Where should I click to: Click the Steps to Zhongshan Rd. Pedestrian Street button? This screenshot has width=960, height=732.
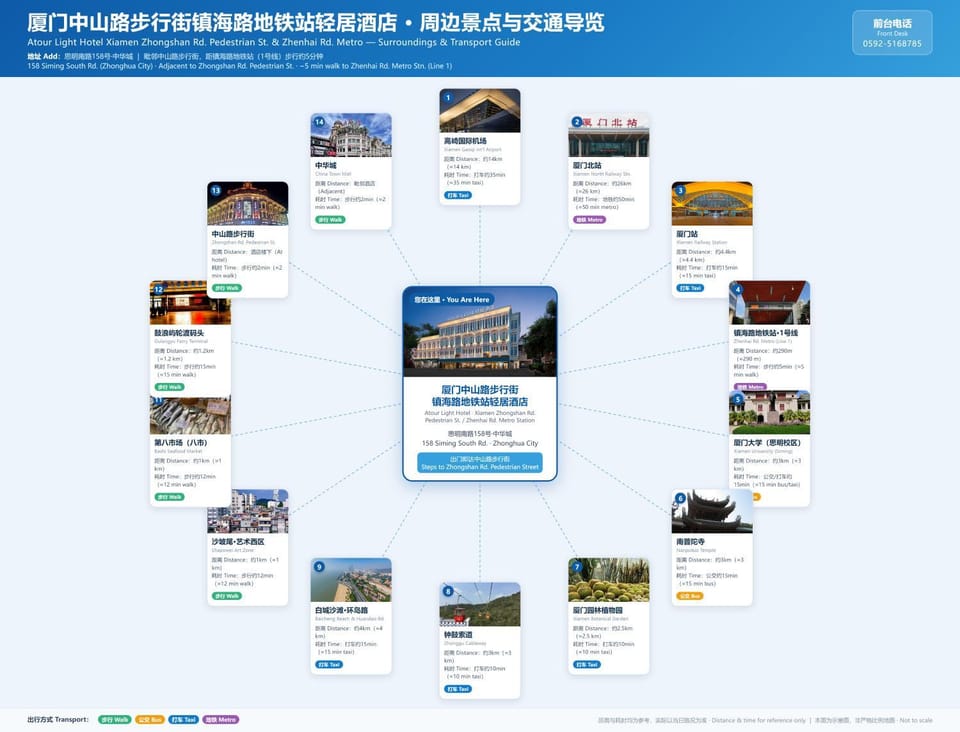point(480,463)
